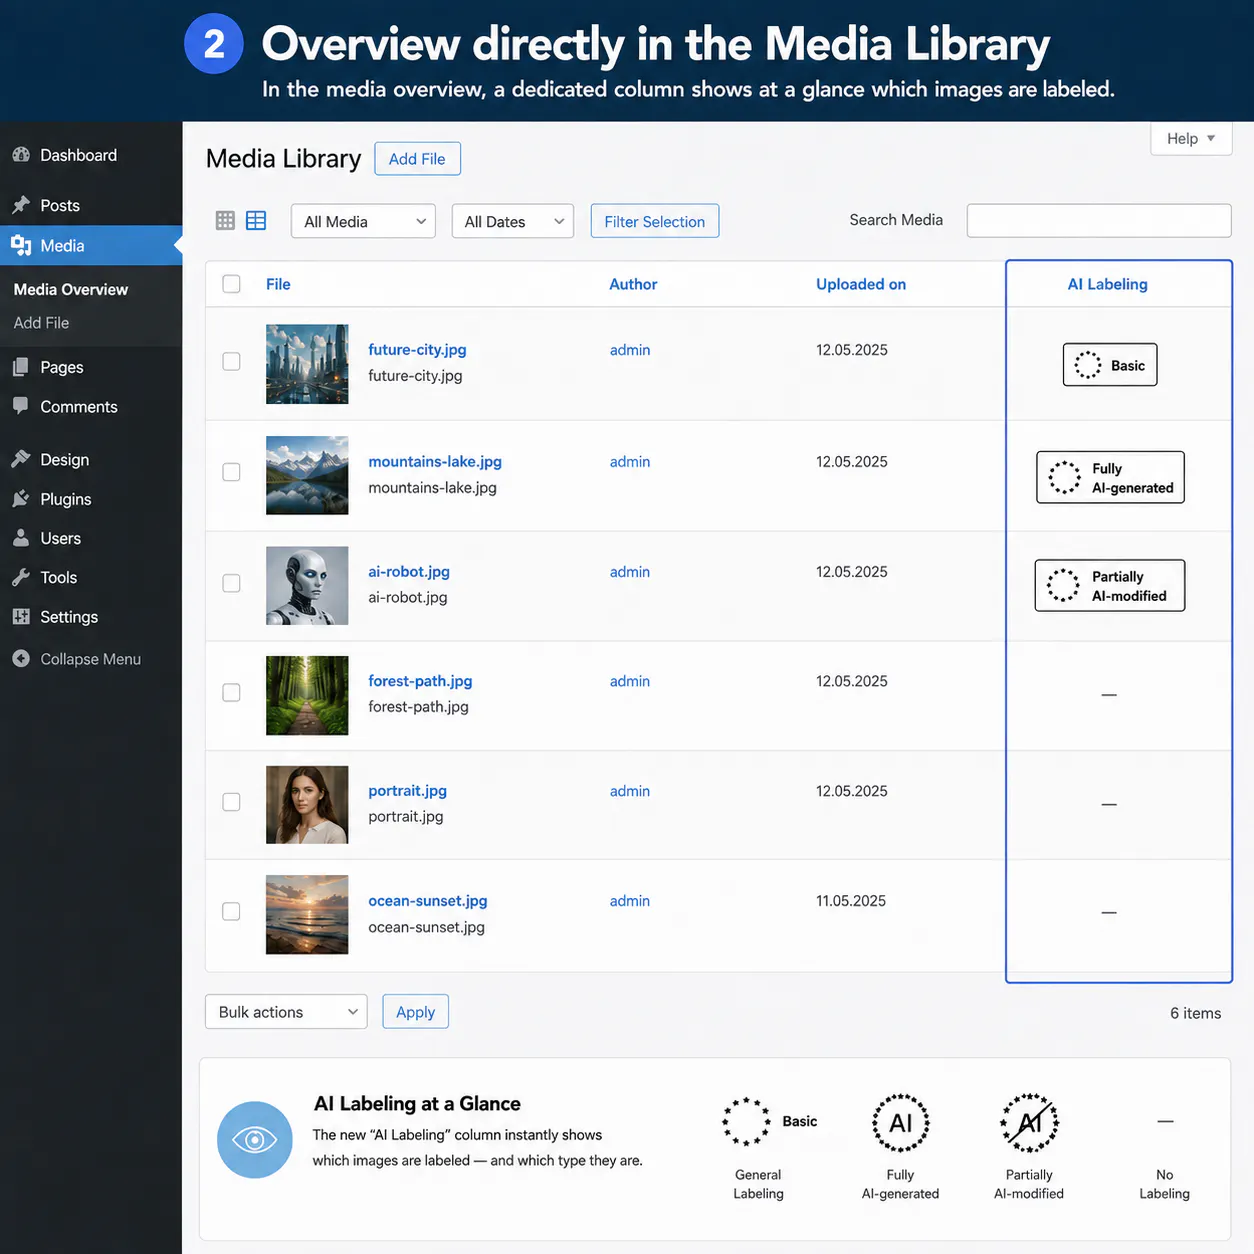Click the Partially AI-modified legend icon
The width and height of the screenshot is (1254, 1254).
(x=1030, y=1122)
